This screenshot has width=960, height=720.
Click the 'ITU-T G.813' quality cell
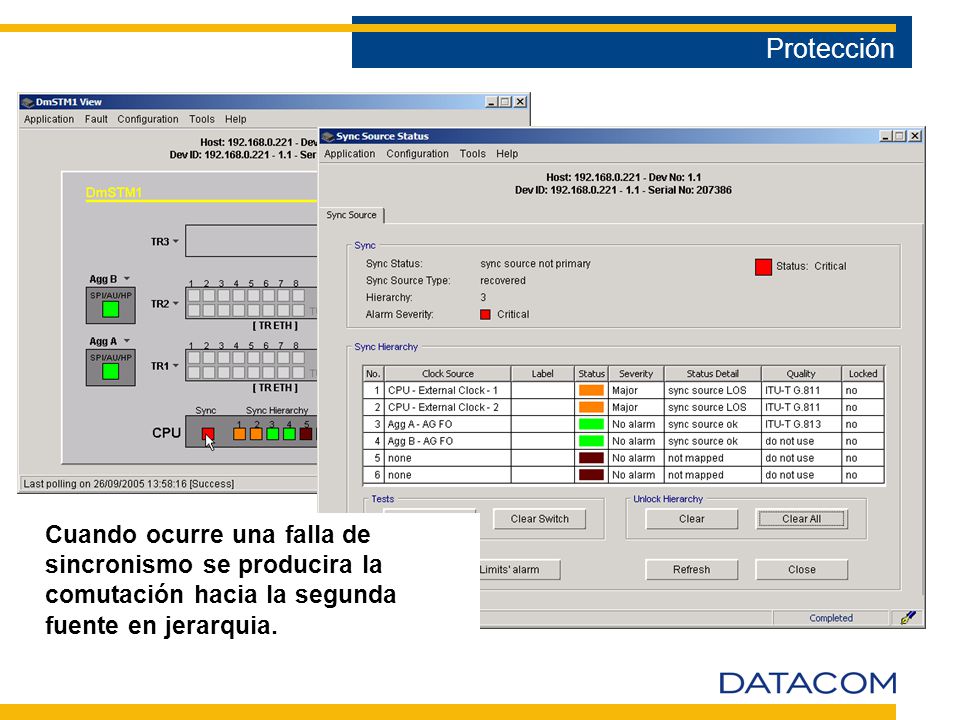(801, 424)
